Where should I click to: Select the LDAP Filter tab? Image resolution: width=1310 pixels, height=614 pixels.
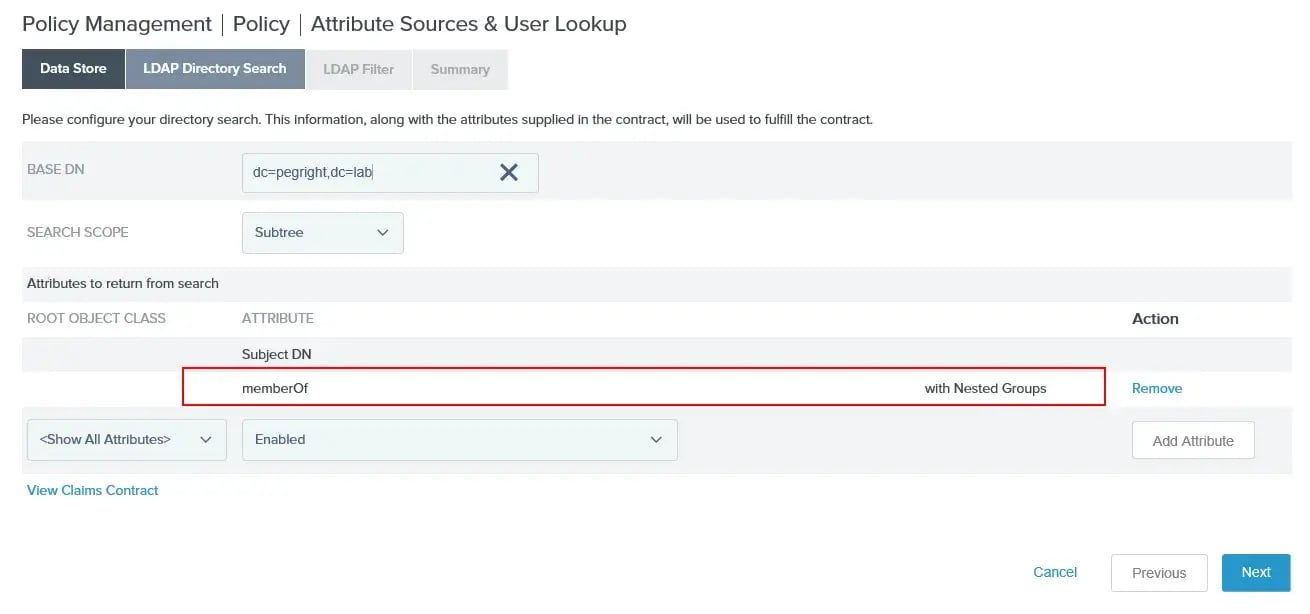pos(358,68)
